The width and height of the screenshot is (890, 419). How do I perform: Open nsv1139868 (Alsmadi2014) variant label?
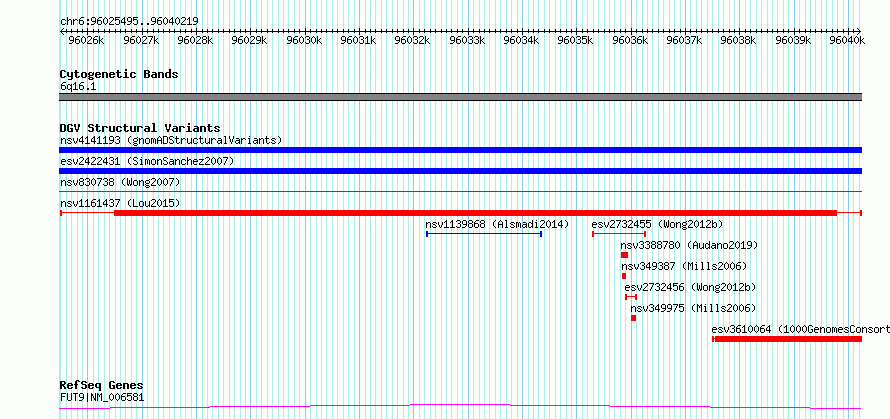(497, 224)
